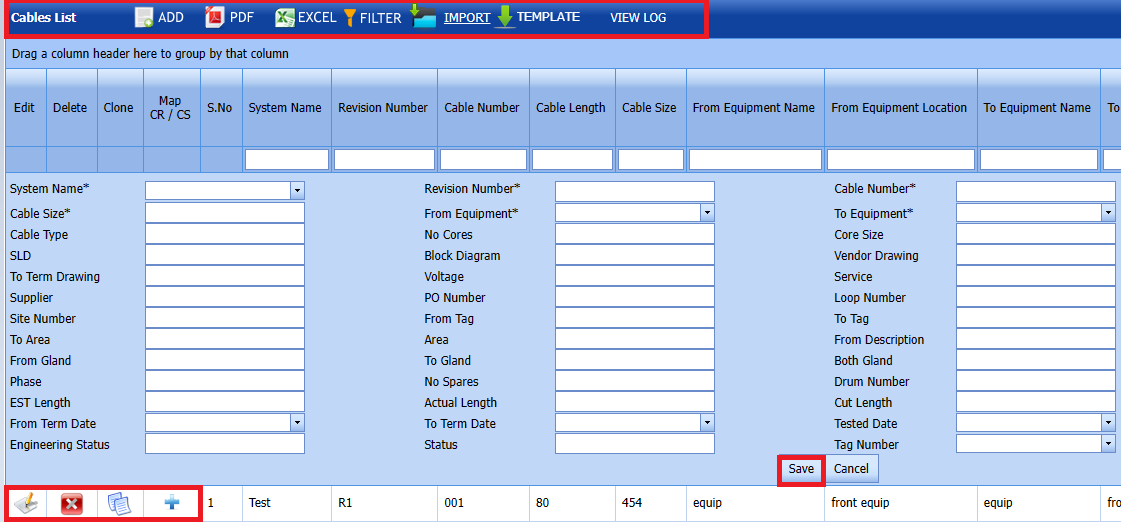Open the From Equipment dropdown
Viewport: 1123px width, 522px height.
(x=707, y=213)
